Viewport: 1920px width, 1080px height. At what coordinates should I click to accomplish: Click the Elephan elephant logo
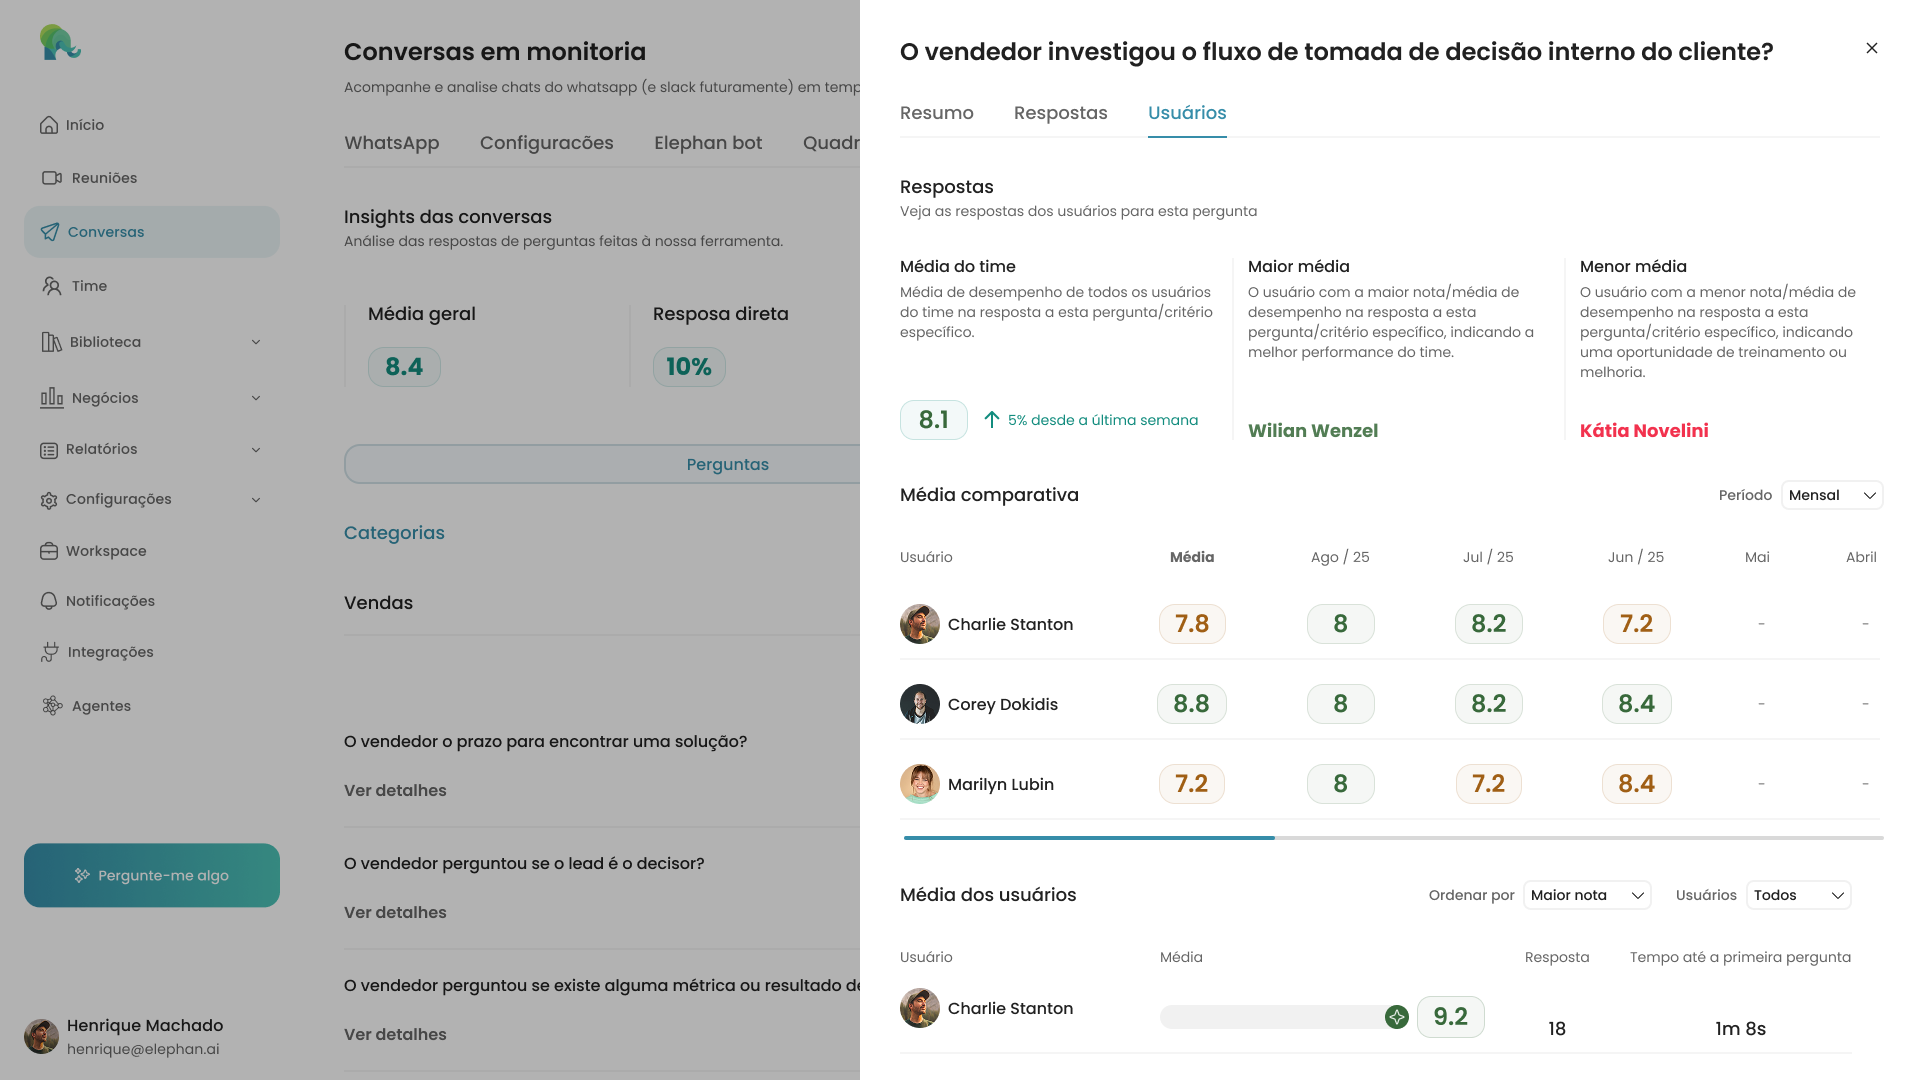(x=60, y=42)
